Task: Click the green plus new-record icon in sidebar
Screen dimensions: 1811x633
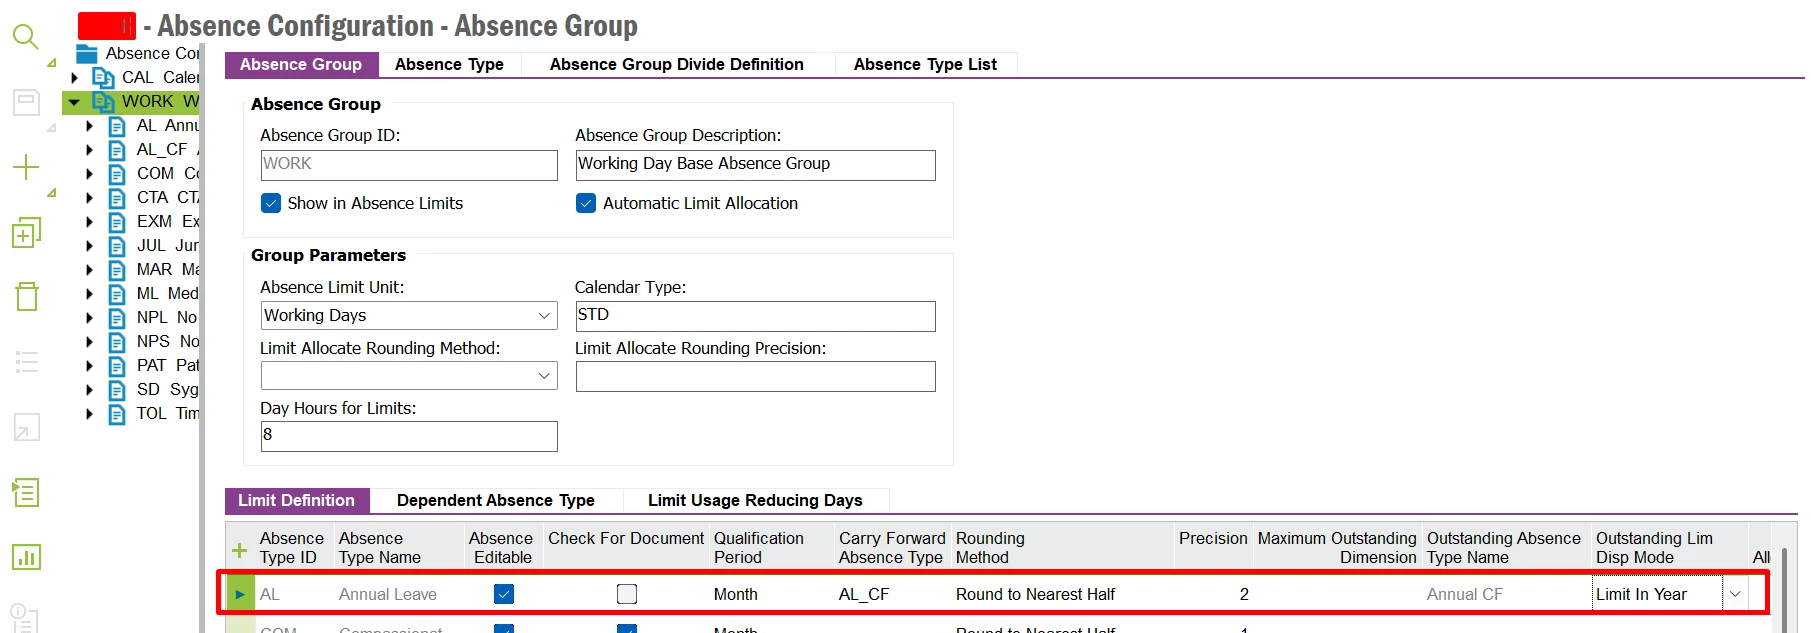Action: point(26,167)
